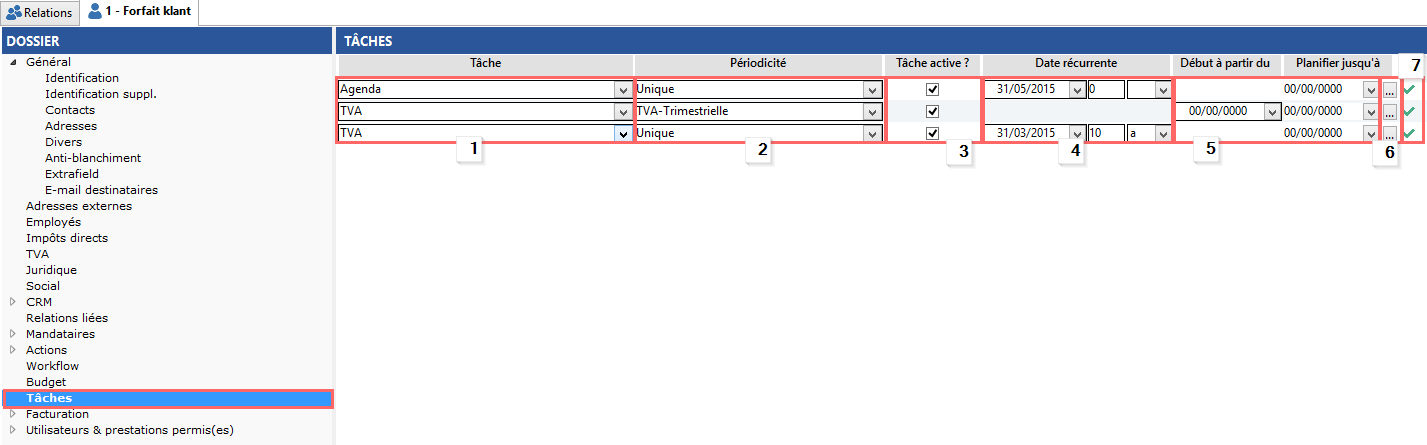Open the ellipsis button on the last TVA row
The image size is (1427, 445).
point(1389,134)
